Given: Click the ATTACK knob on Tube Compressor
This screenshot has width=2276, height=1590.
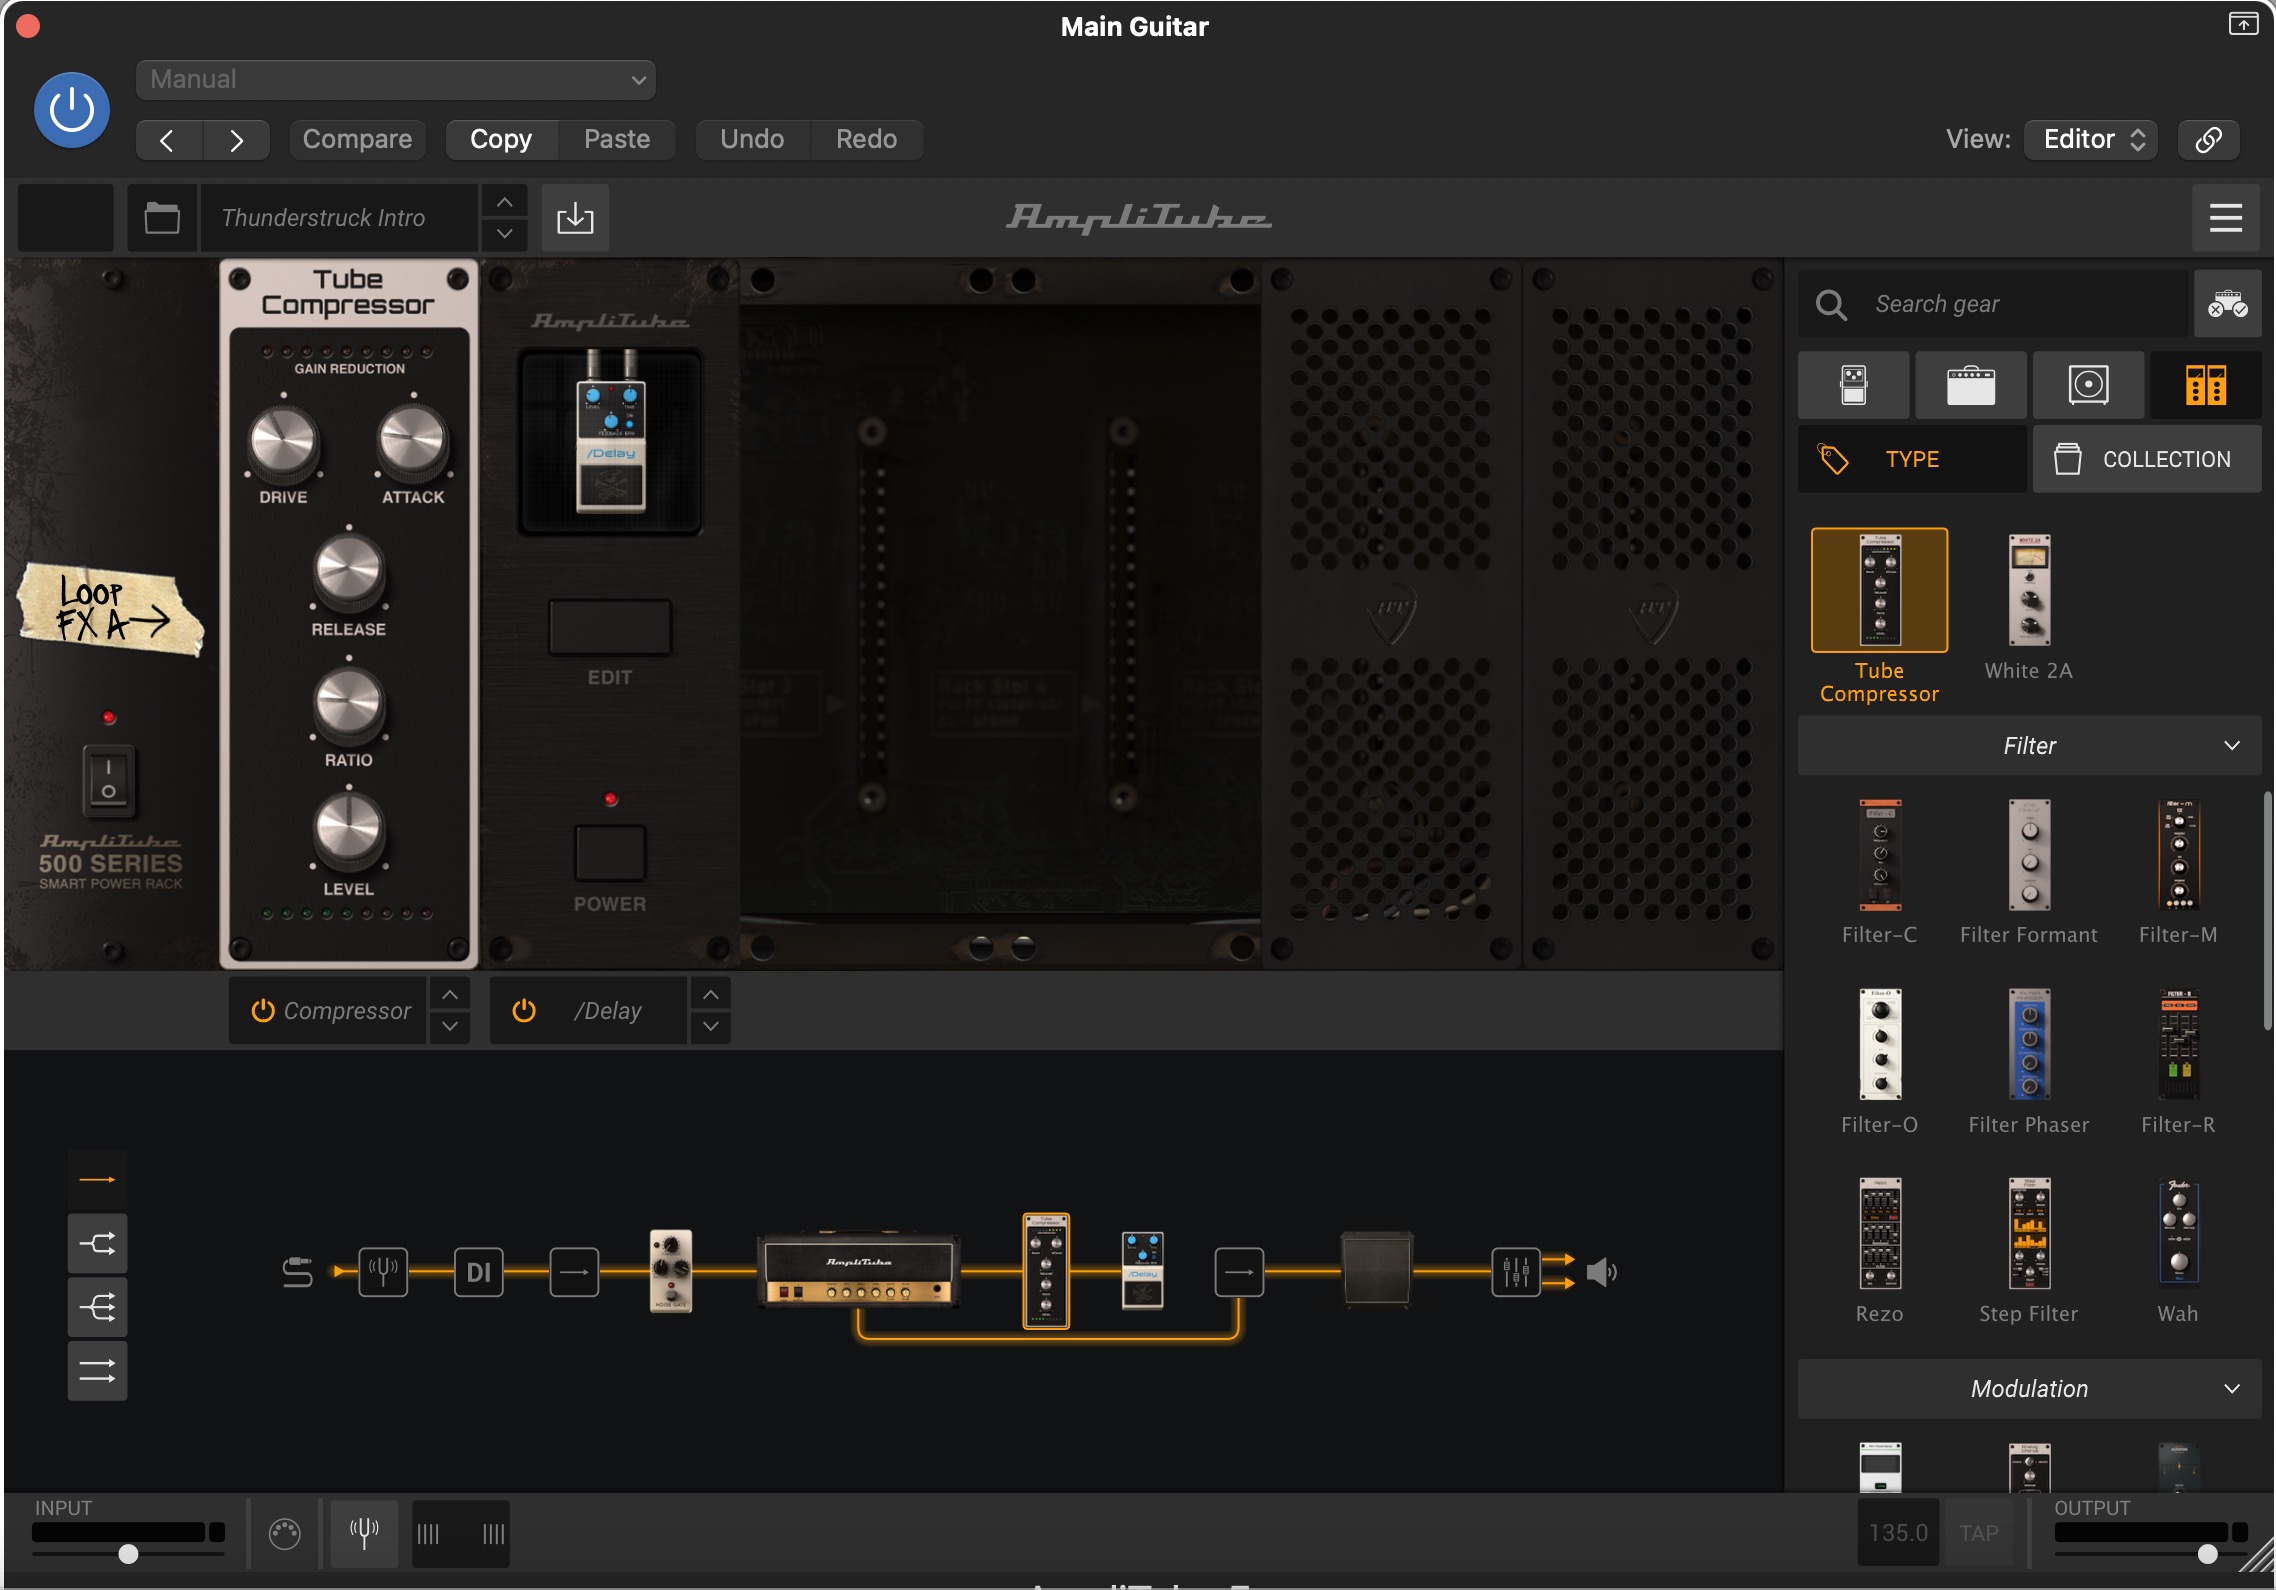Looking at the screenshot, I should [x=413, y=443].
